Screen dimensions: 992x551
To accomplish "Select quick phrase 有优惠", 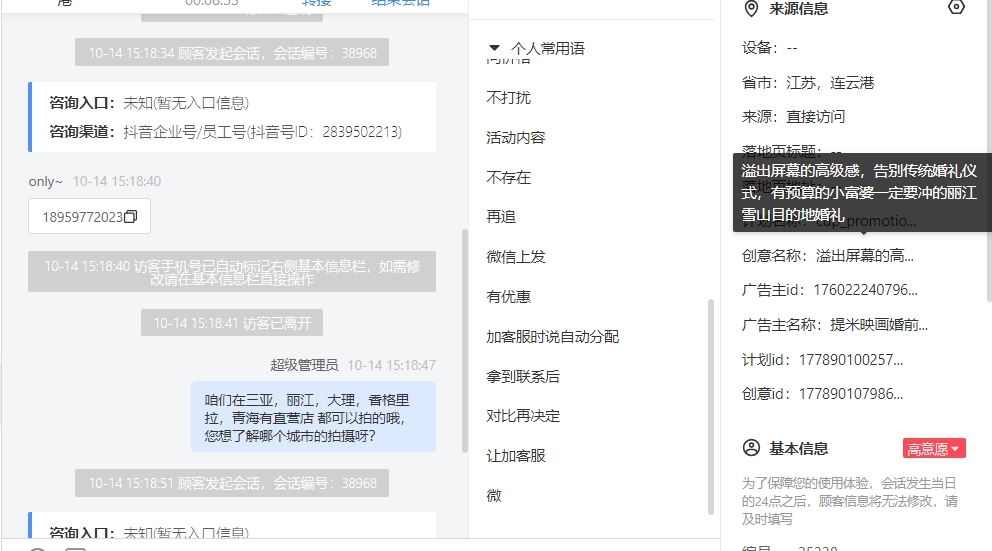I will [x=509, y=296].
